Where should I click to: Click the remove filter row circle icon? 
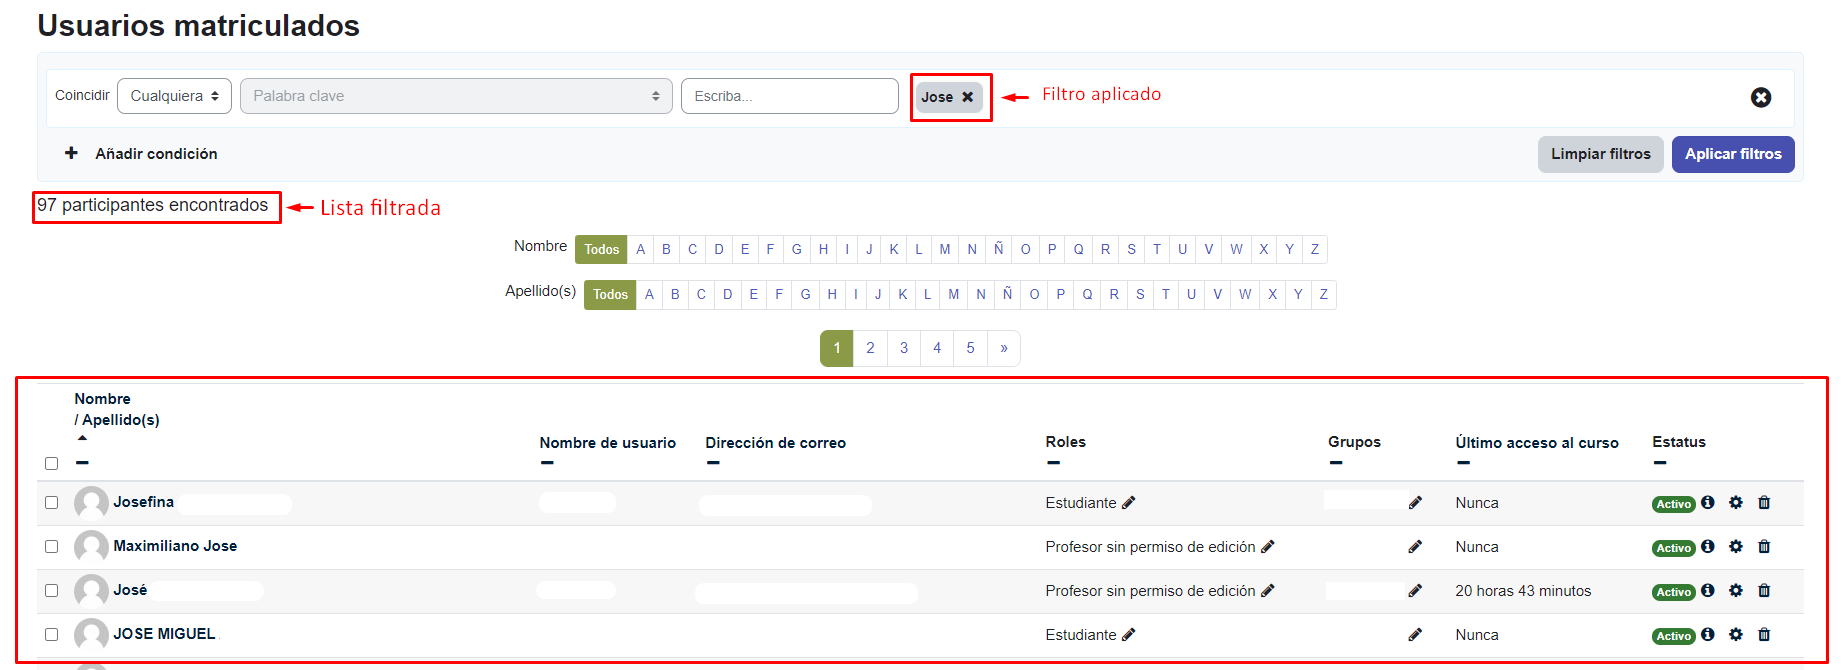click(x=1760, y=97)
